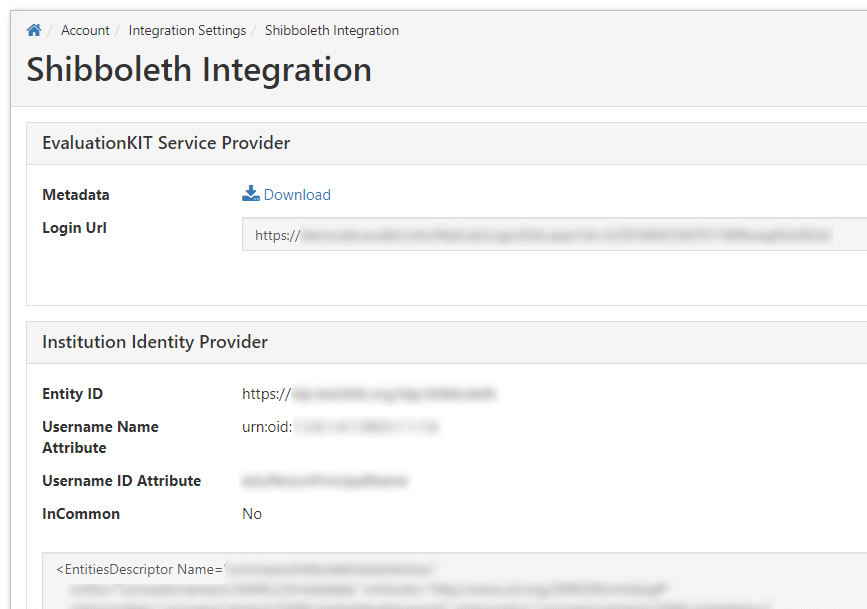Click the metadata download icon
Screen dimensions: 867x609
(250, 194)
